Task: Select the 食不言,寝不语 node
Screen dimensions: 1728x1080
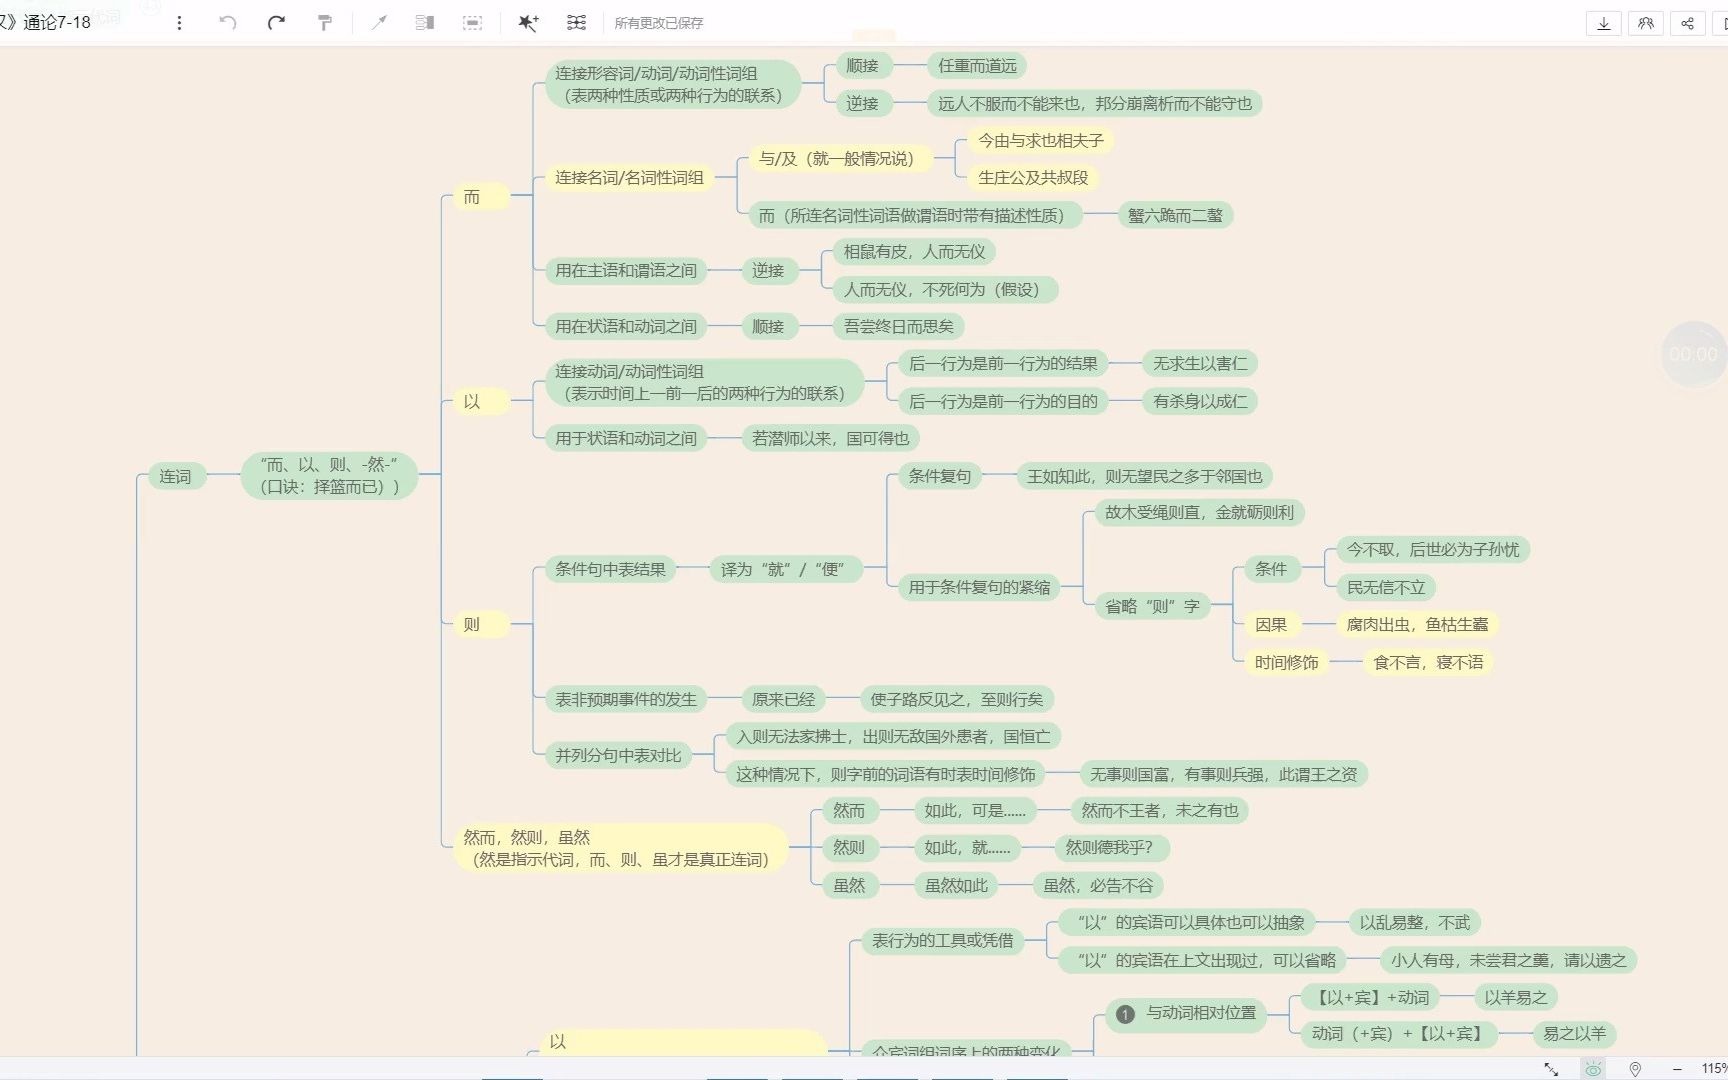Action: pos(1428,662)
